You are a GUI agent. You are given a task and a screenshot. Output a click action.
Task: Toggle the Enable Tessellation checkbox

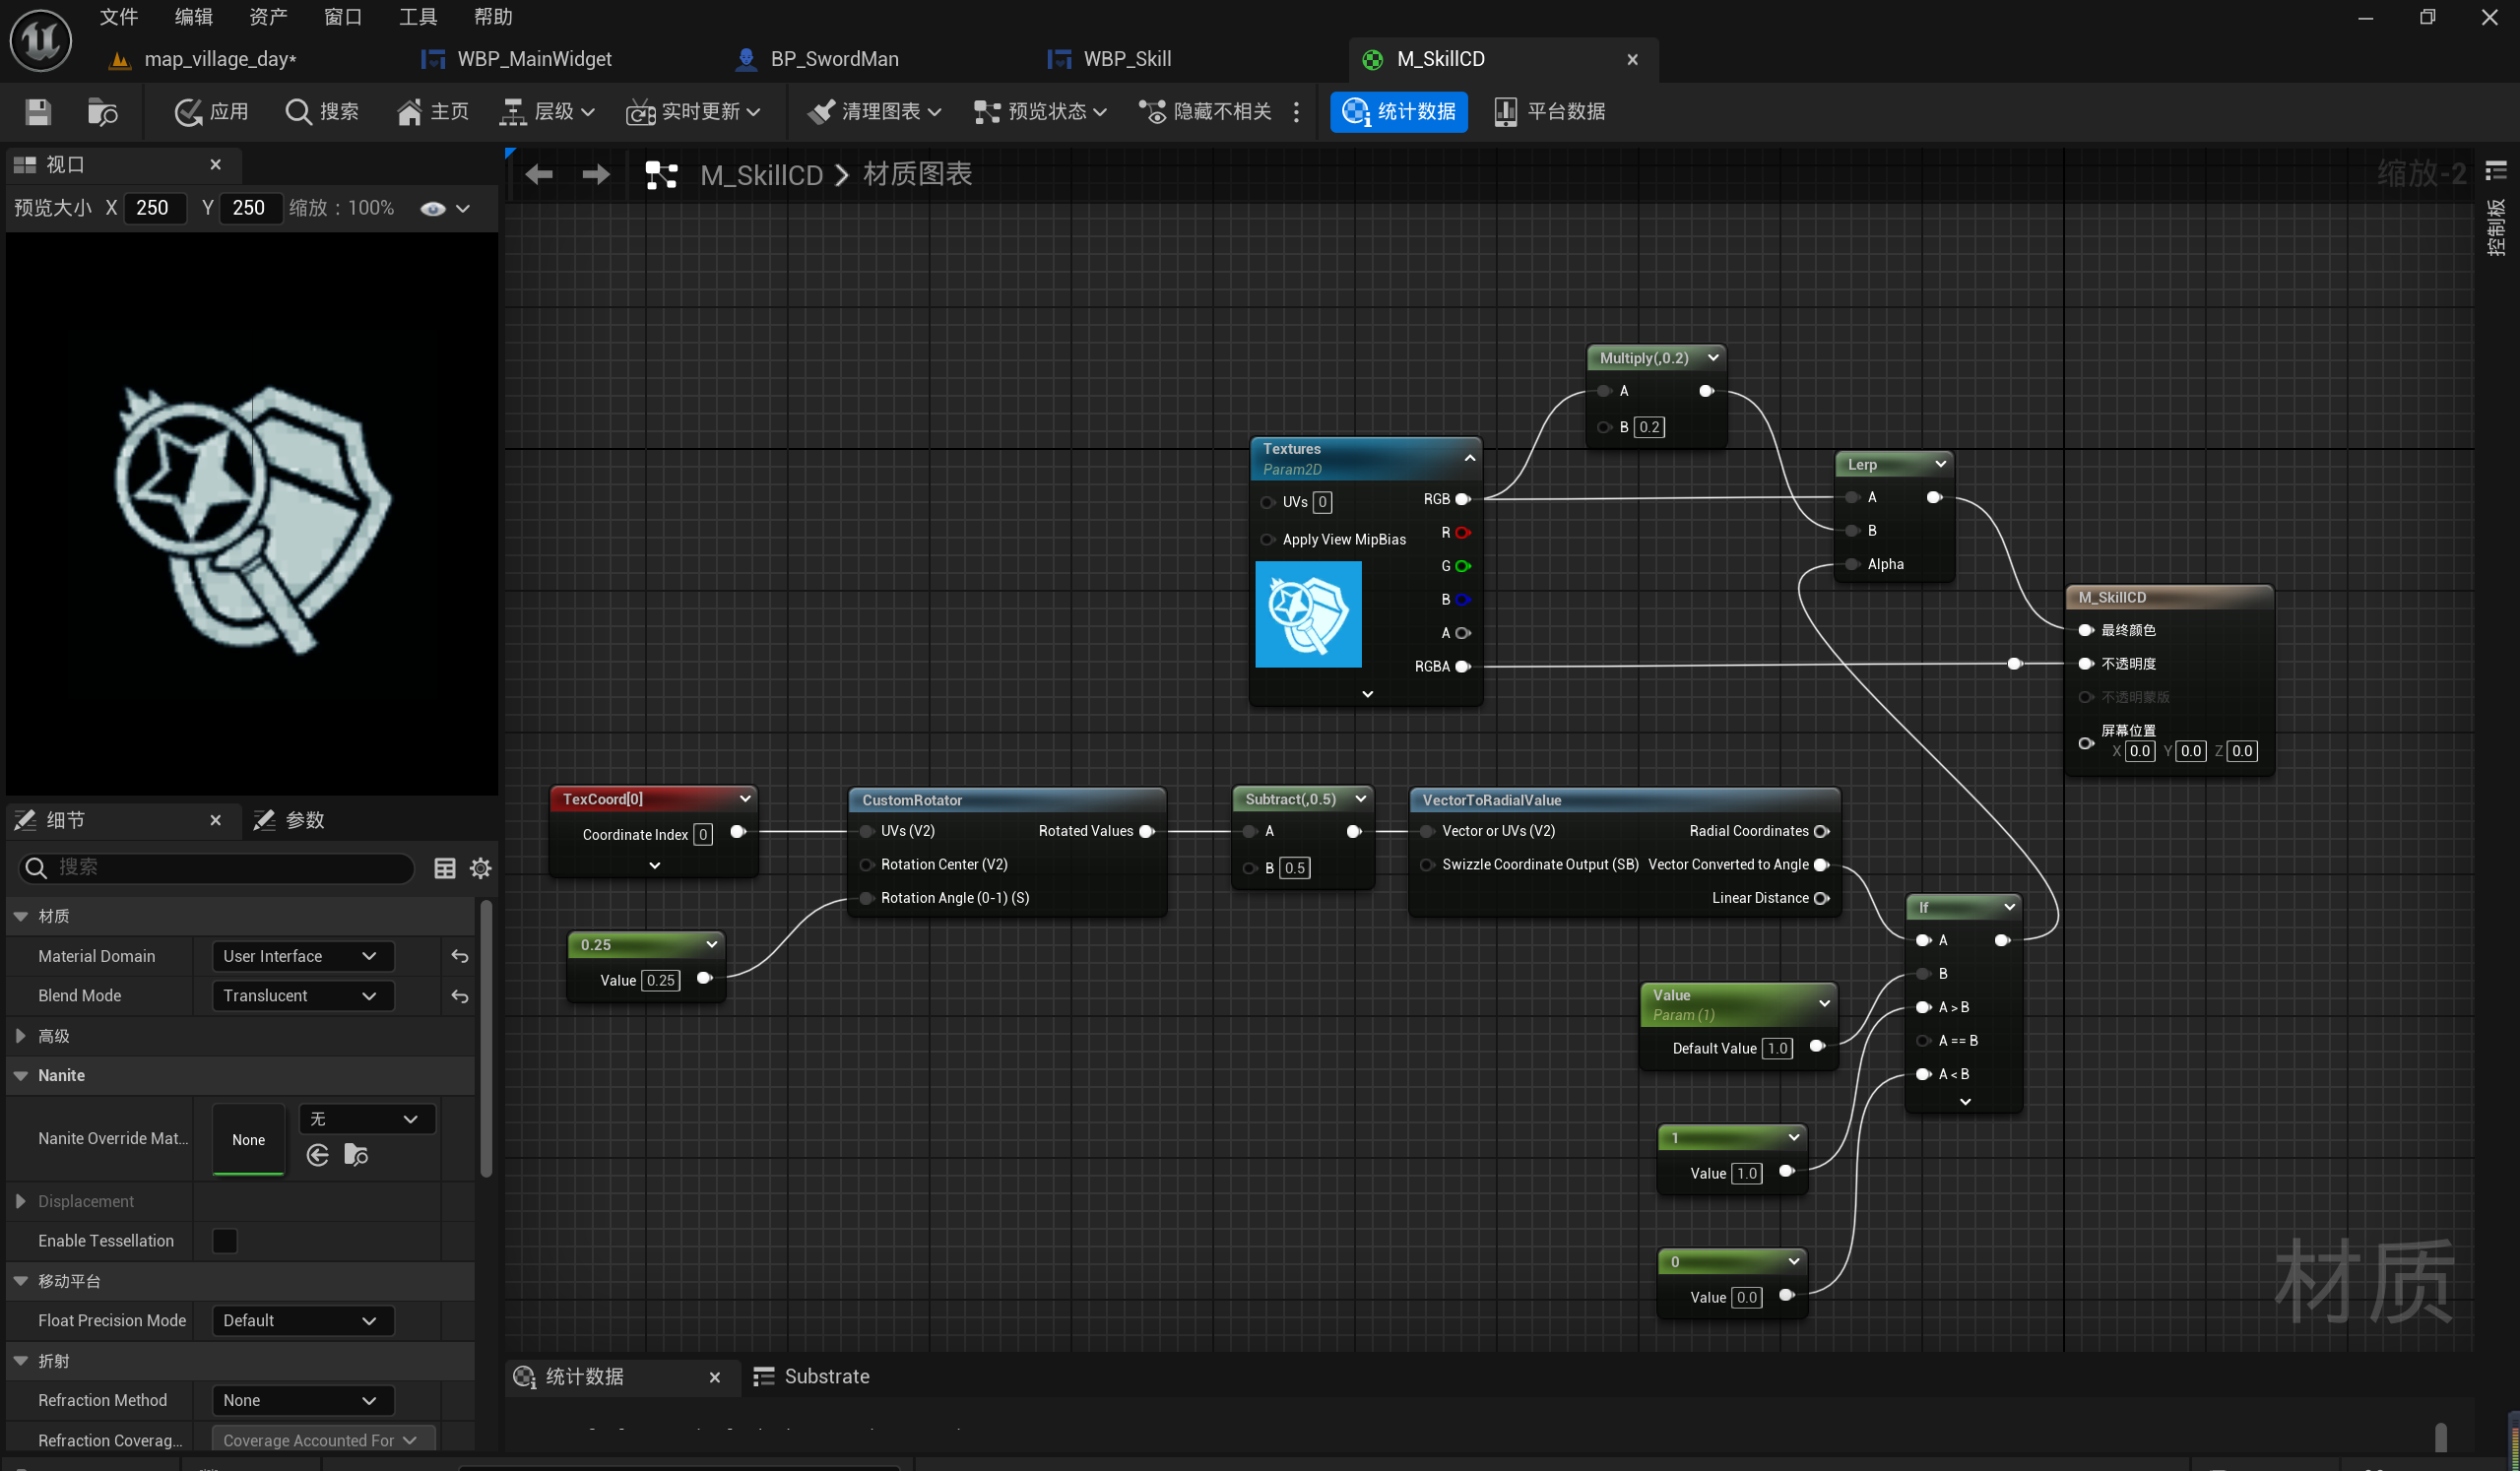tap(225, 1241)
